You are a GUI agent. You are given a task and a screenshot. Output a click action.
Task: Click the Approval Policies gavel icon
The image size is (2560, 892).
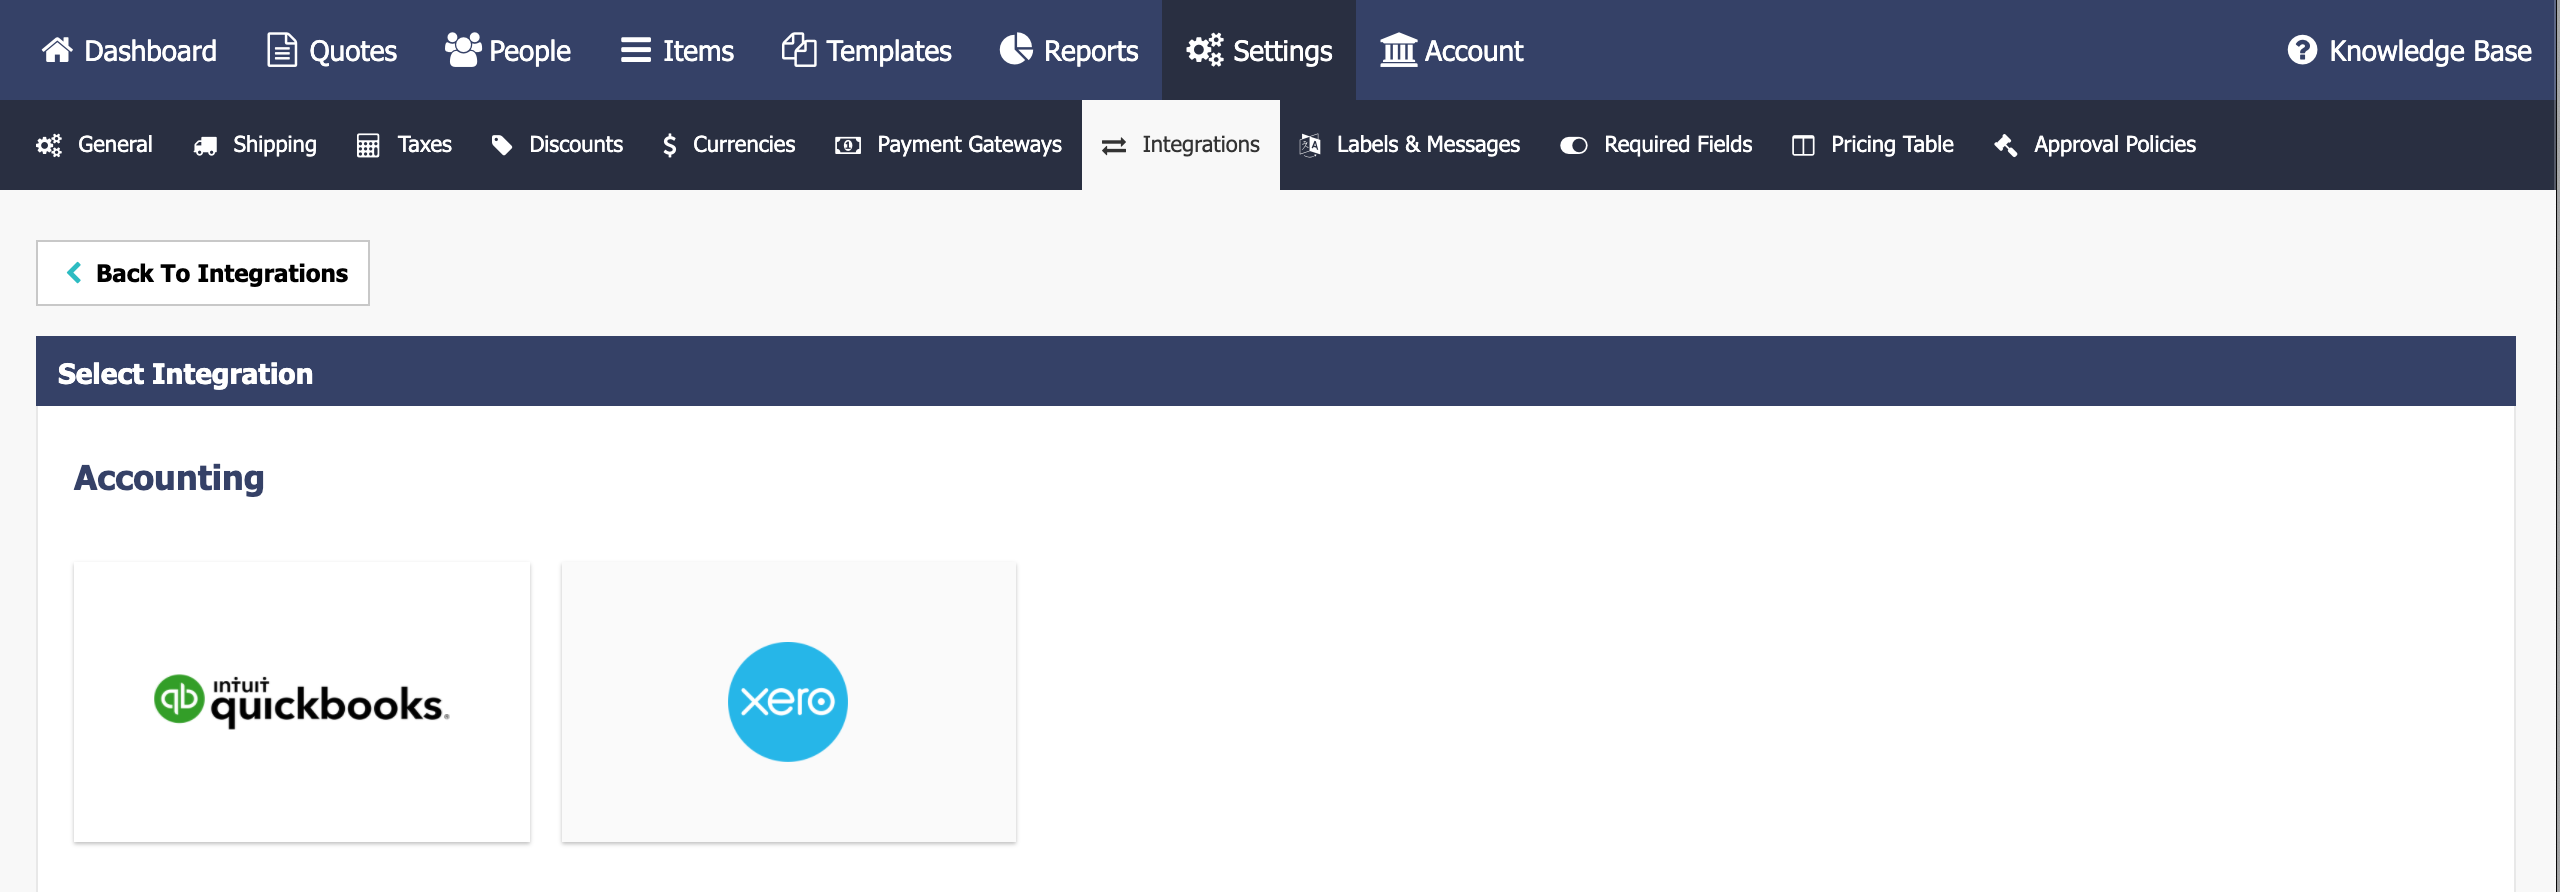2005,146
